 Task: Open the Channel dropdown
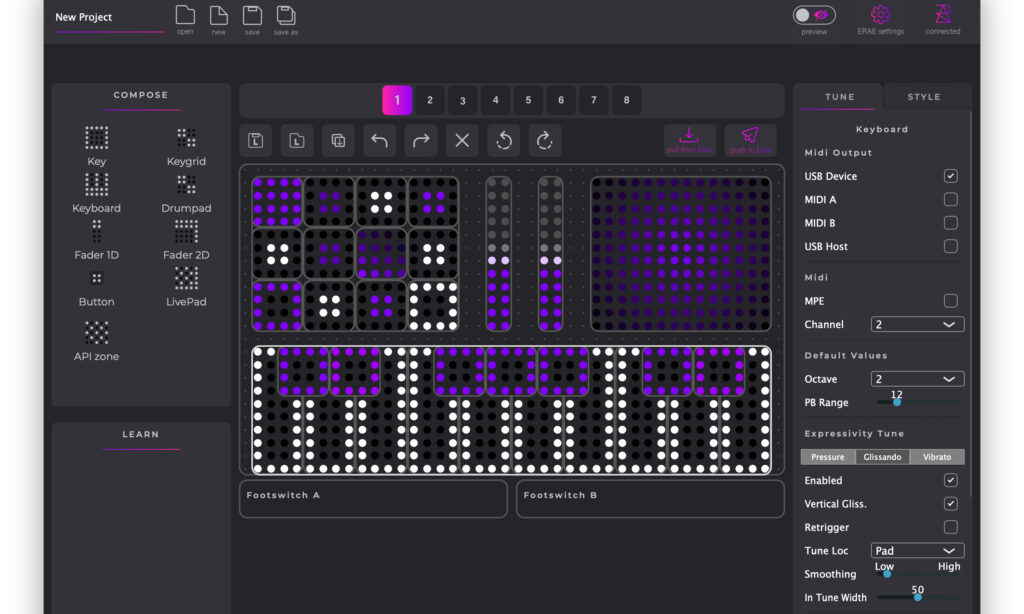click(x=917, y=325)
